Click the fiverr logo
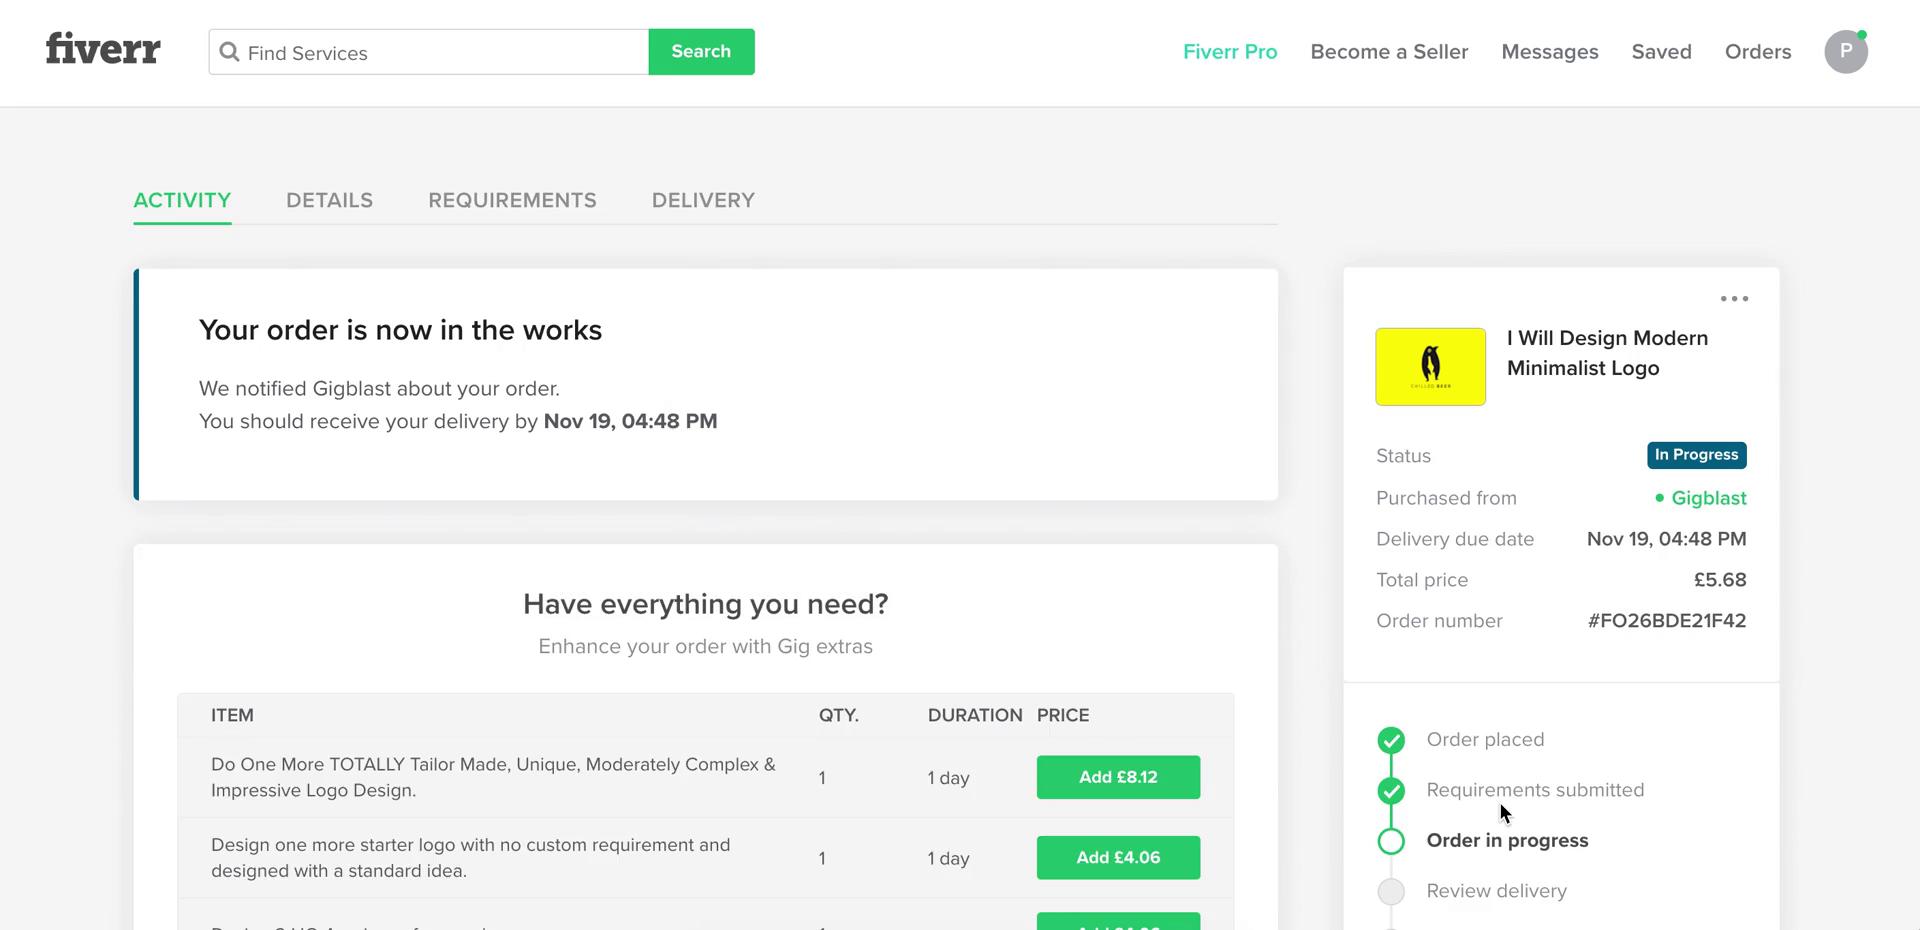The height and width of the screenshot is (930, 1920). [102, 48]
